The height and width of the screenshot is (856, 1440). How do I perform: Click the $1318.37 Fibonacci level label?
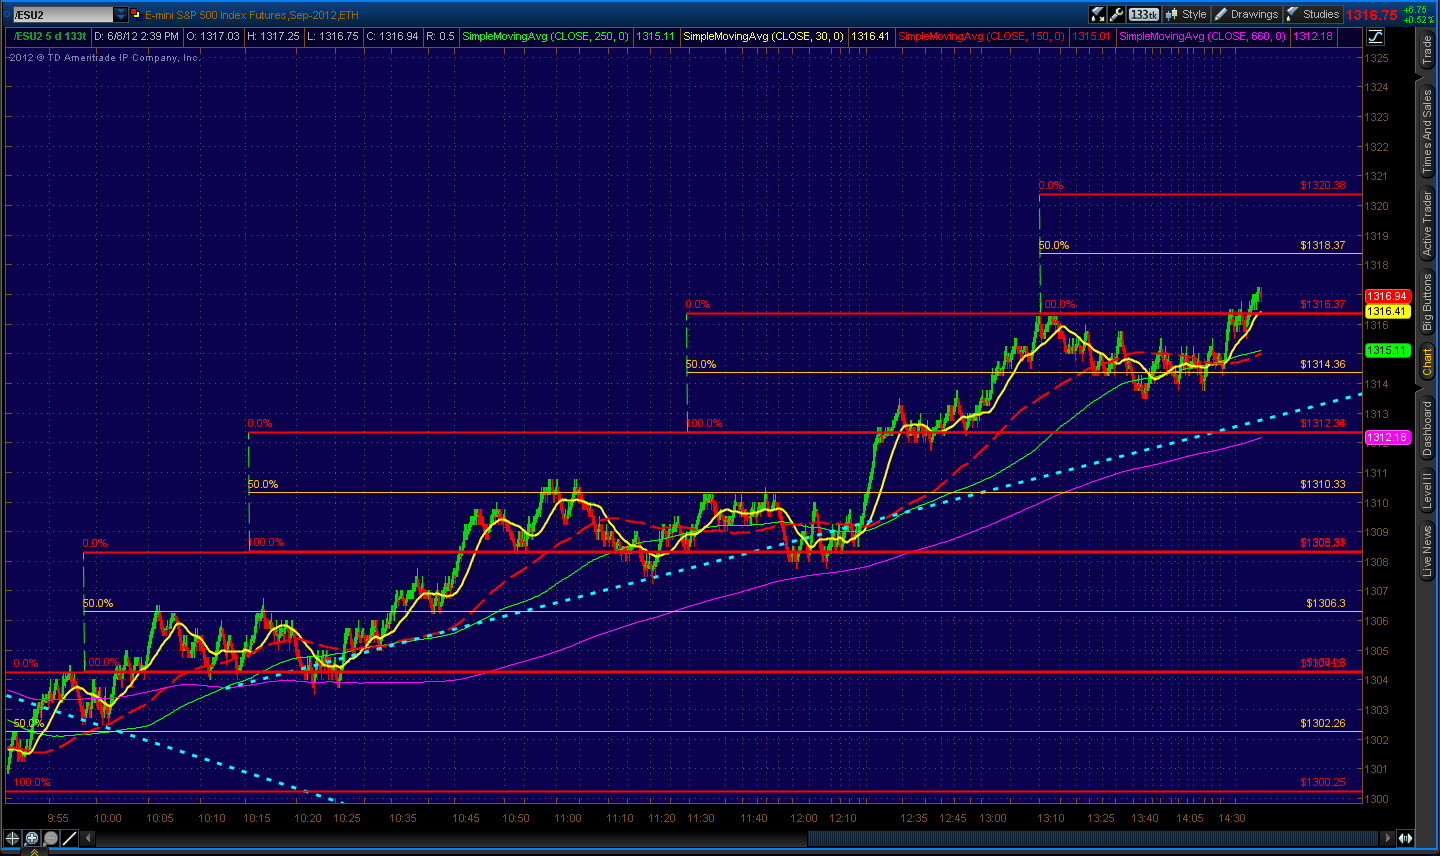pyautogui.click(x=1322, y=245)
